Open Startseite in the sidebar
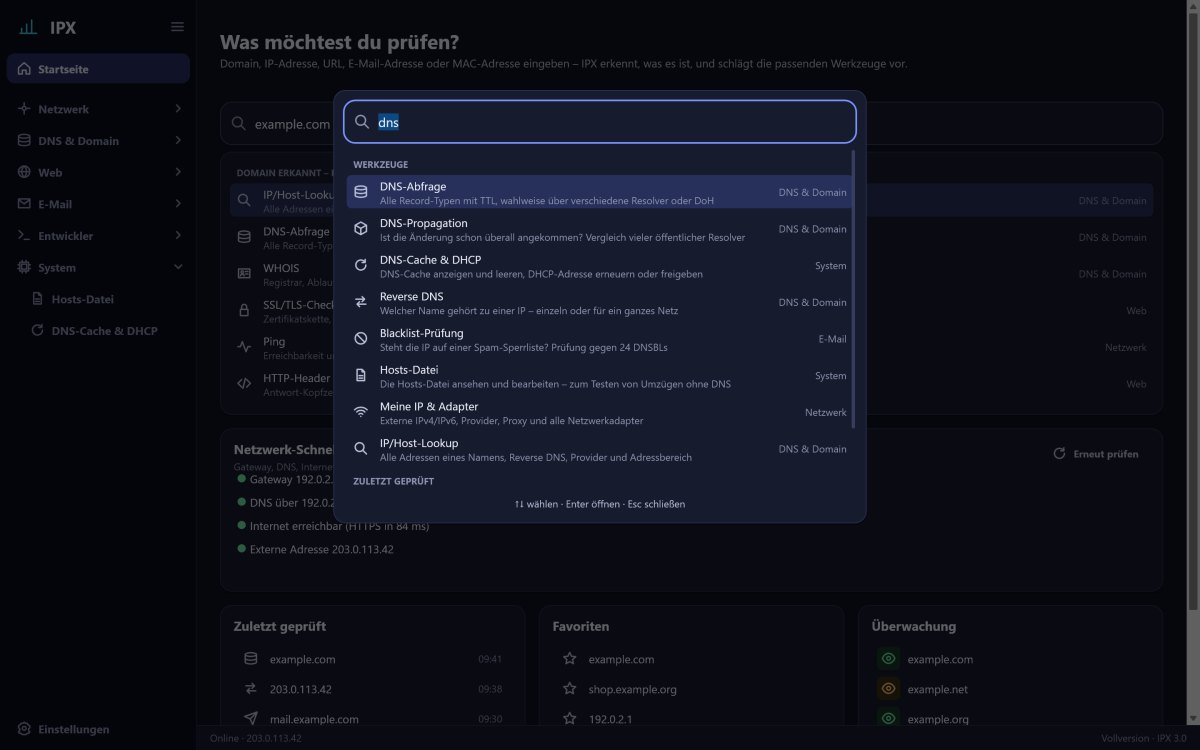Image resolution: width=1200 pixels, height=750 pixels. (x=98, y=69)
